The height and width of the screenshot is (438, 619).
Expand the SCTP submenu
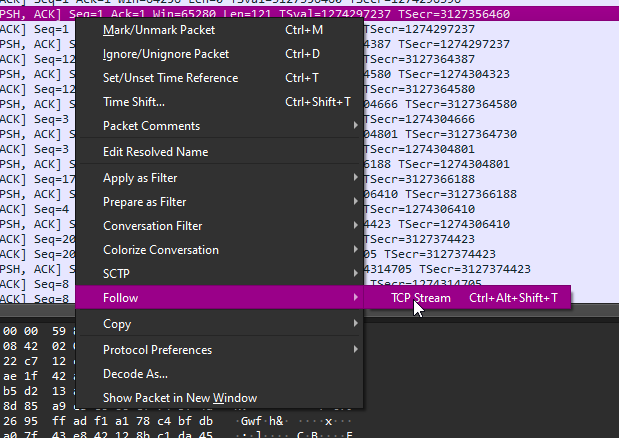[219, 274]
